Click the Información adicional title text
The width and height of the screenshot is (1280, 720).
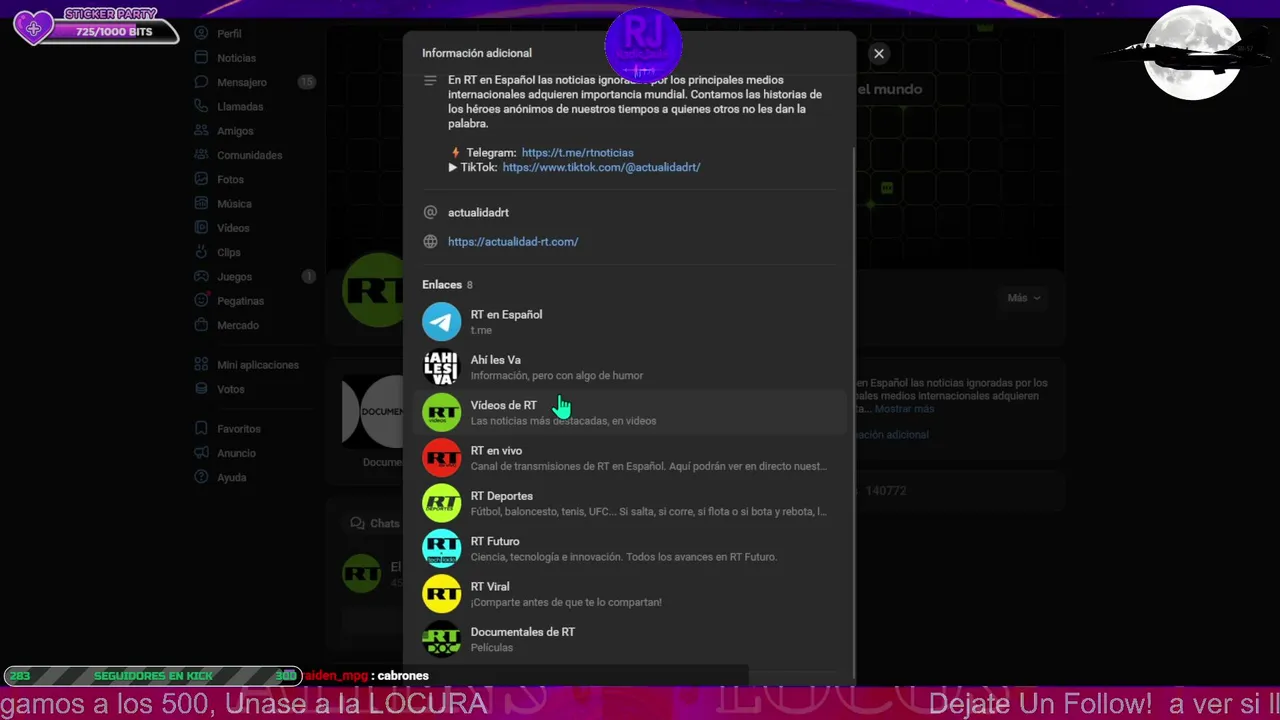tap(477, 54)
